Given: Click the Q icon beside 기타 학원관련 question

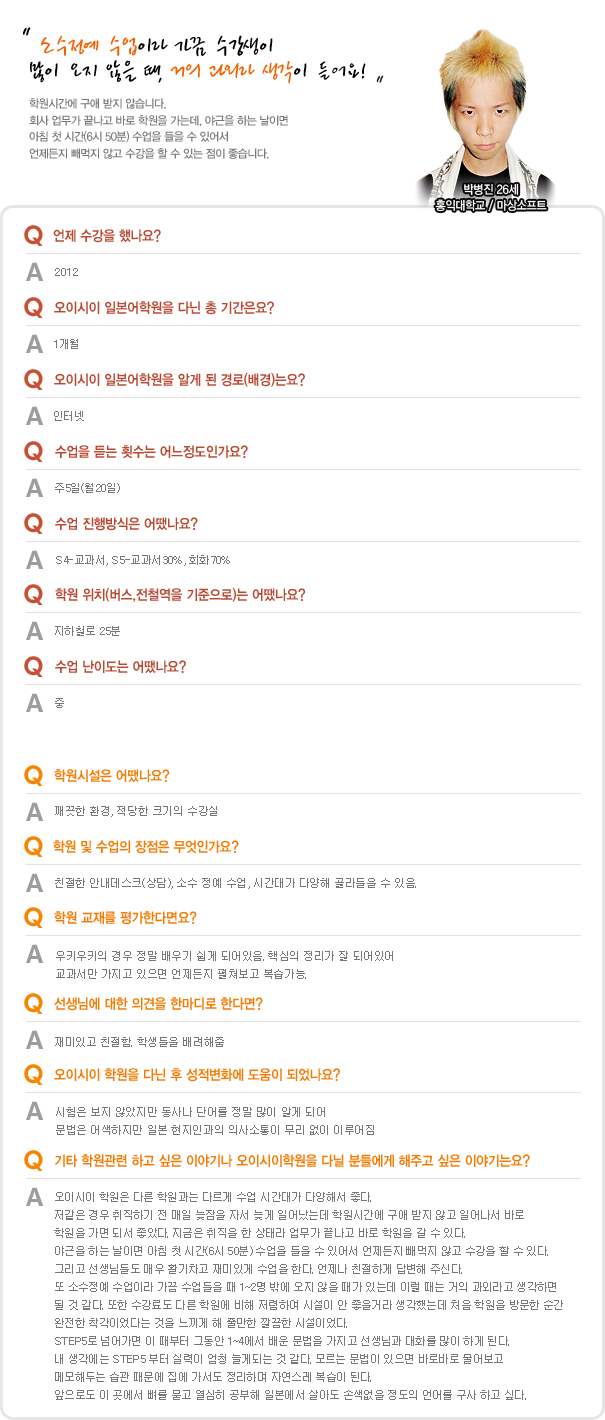Looking at the screenshot, I should 33,1161.
